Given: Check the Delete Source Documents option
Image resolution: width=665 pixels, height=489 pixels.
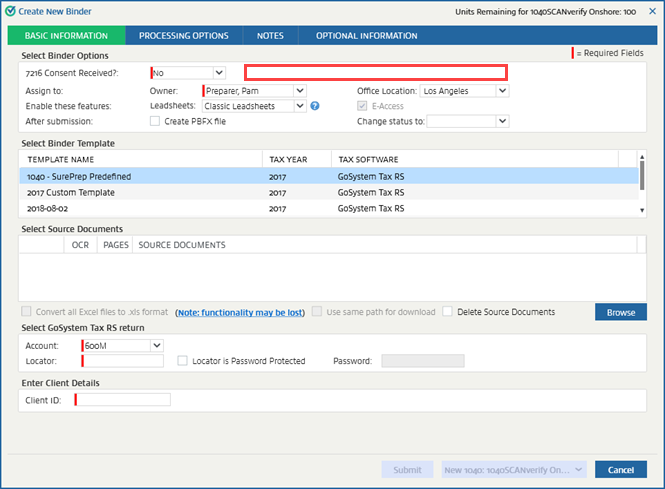Looking at the screenshot, I should click(x=448, y=312).
